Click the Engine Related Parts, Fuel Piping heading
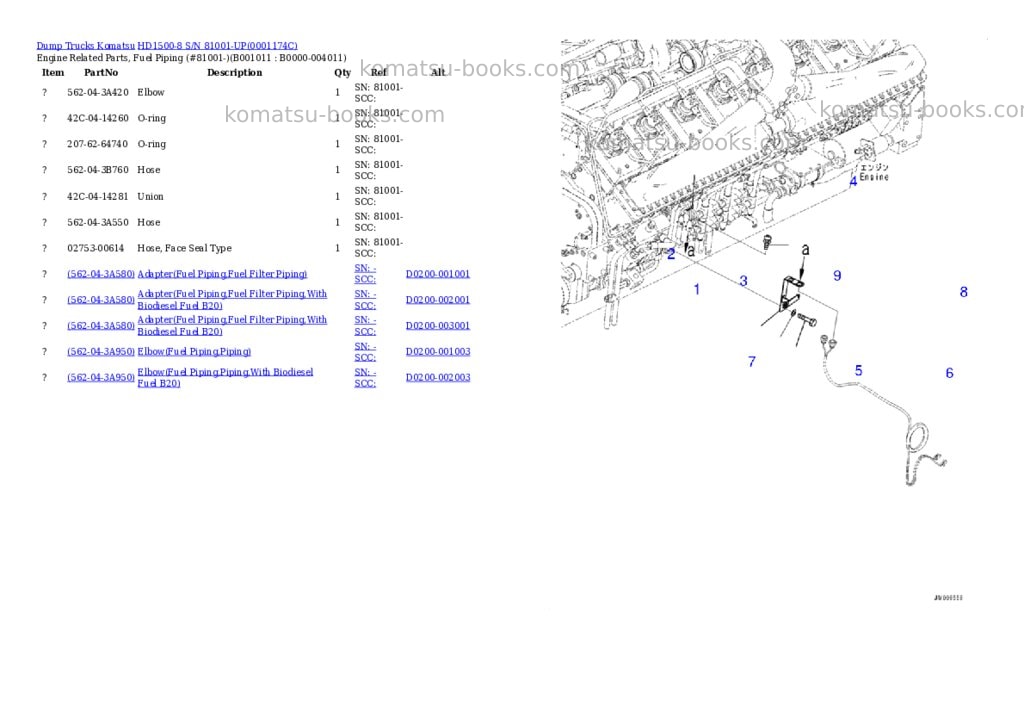Screen dimensions: 1024x725 tap(191, 58)
